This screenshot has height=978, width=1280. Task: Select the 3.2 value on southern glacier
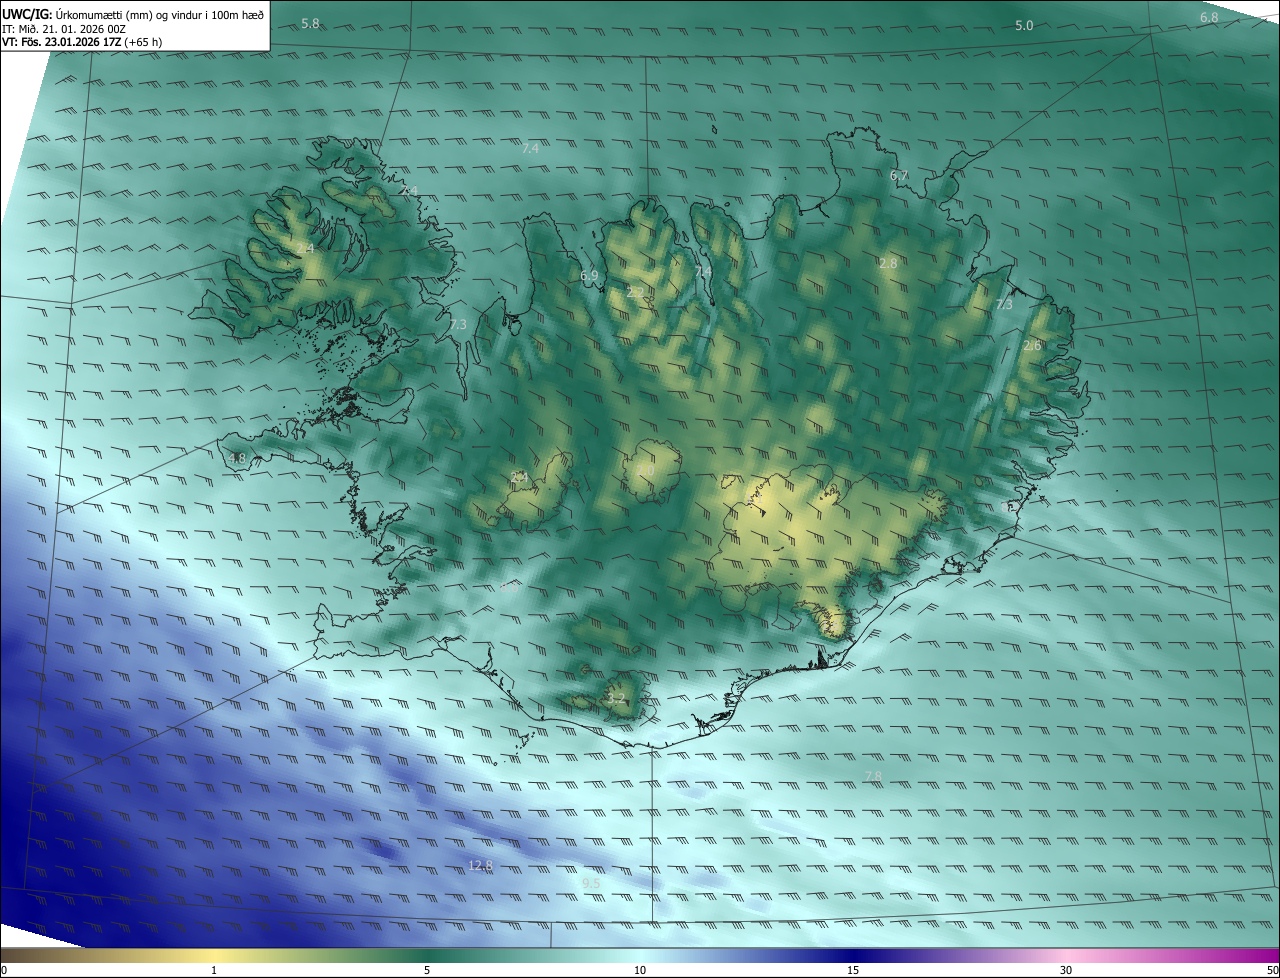pyautogui.click(x=616, y=699)
